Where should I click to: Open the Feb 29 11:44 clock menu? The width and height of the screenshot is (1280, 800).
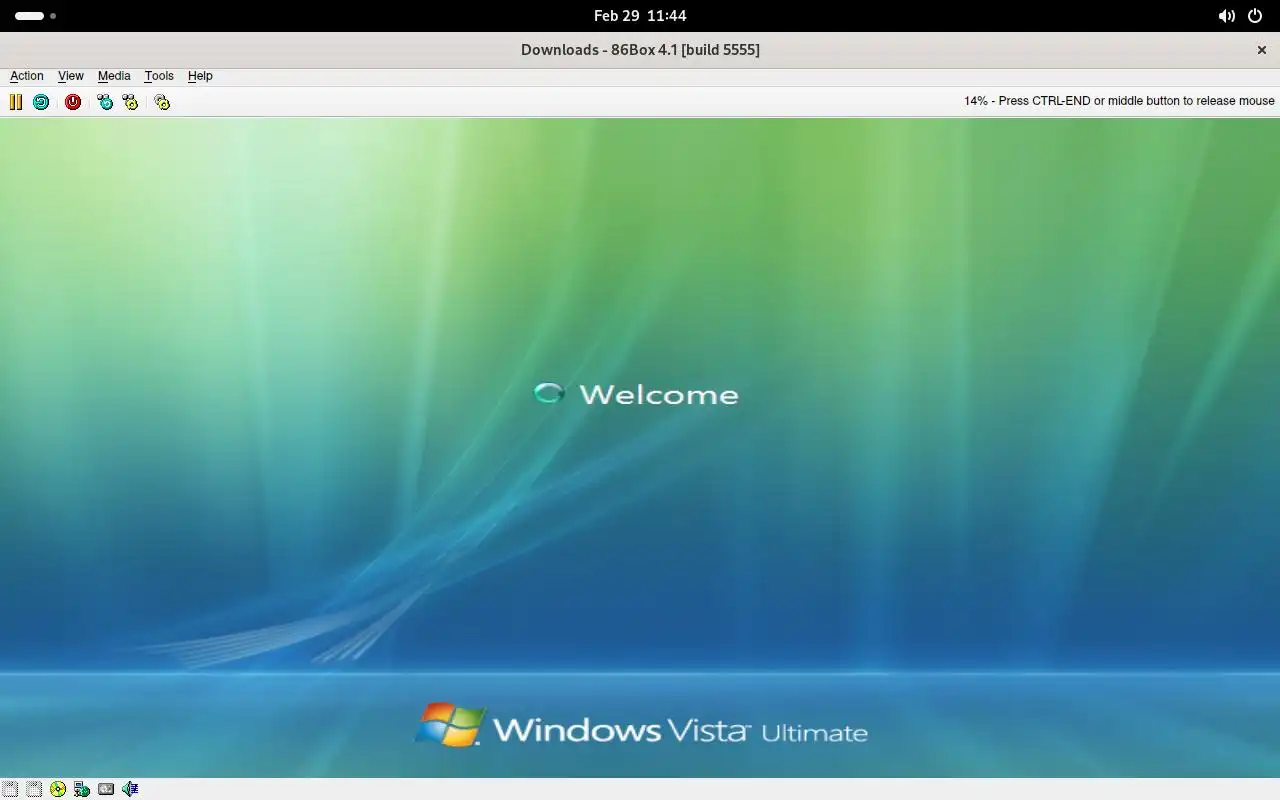pyautogui.click(x=640, y=16)
